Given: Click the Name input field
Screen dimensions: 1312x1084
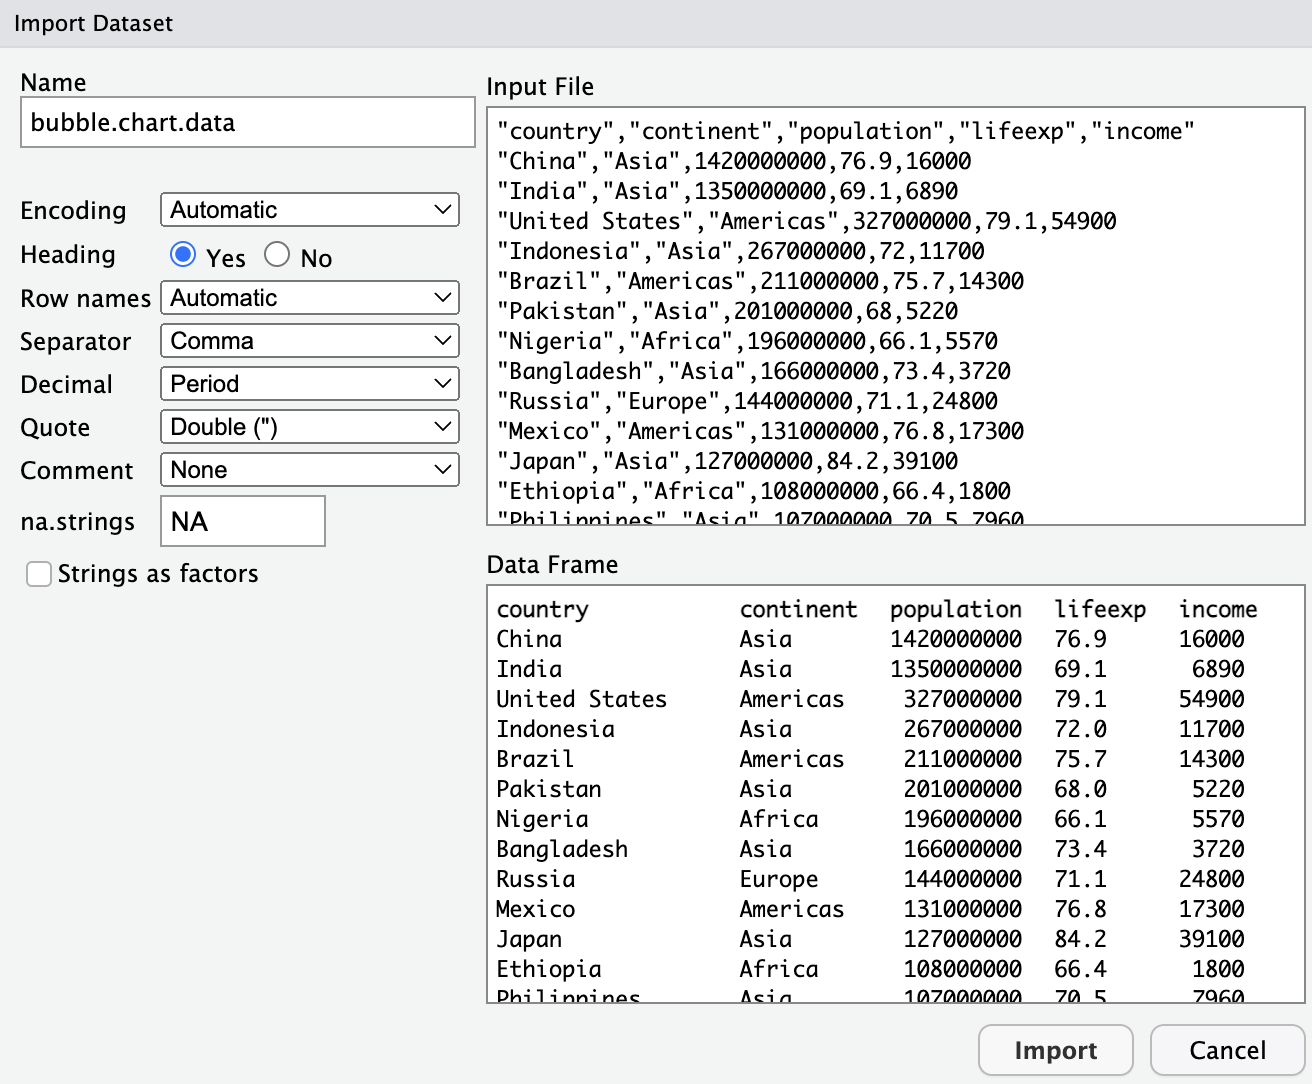Looking at the screenshot, I should 247,122.
